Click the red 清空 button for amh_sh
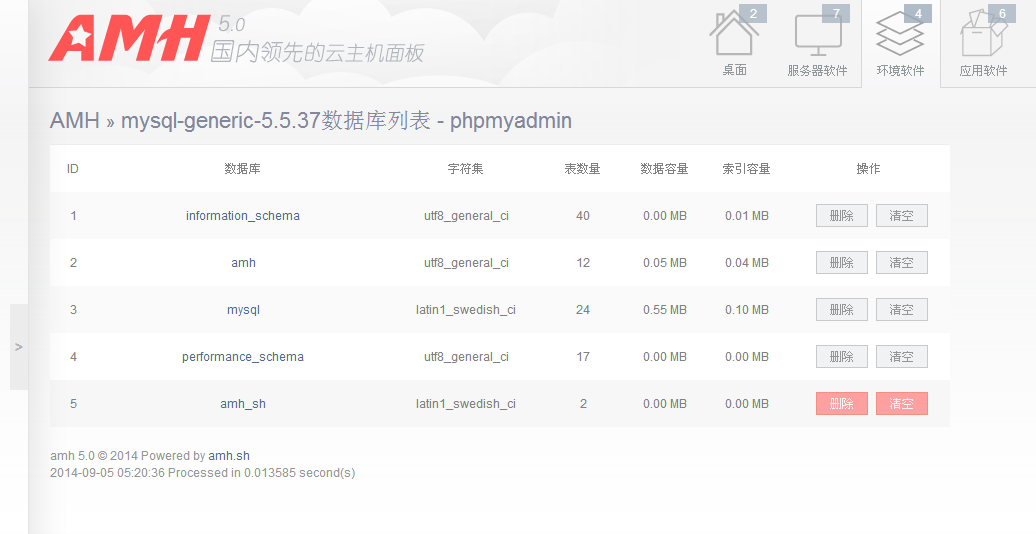1036x534 pixels. pyautogui.click(x=902, y=404)
